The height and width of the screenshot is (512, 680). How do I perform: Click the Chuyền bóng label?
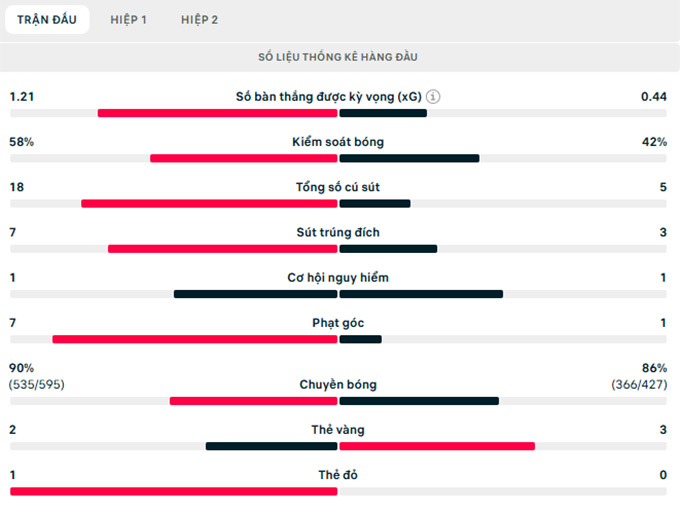(x=338, y=385)
